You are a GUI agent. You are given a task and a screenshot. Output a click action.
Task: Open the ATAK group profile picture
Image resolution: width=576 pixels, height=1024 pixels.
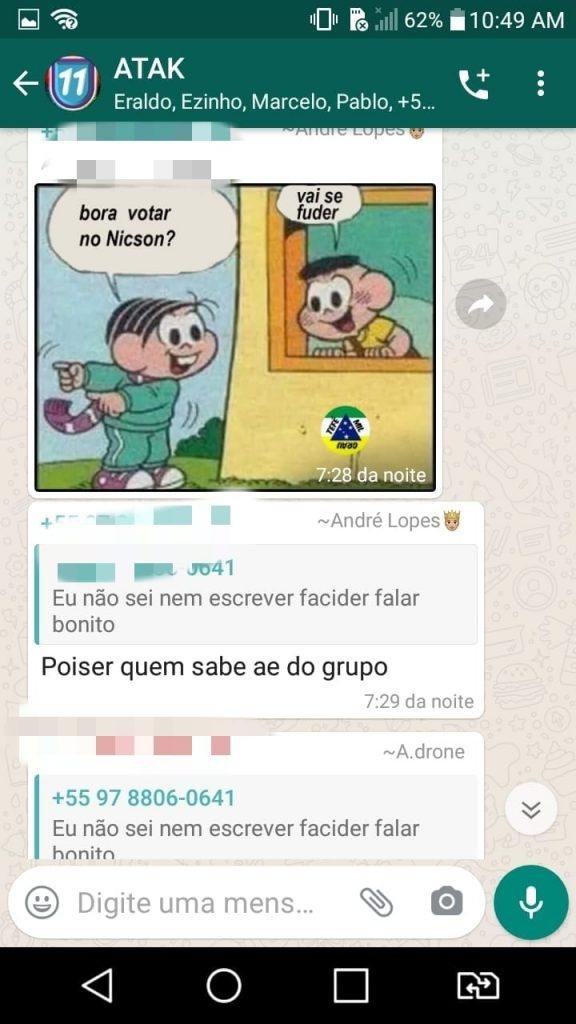(x=72, y=83)
